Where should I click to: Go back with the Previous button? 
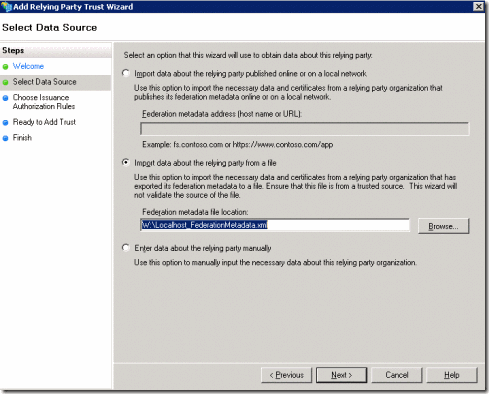tap(287, 375)
